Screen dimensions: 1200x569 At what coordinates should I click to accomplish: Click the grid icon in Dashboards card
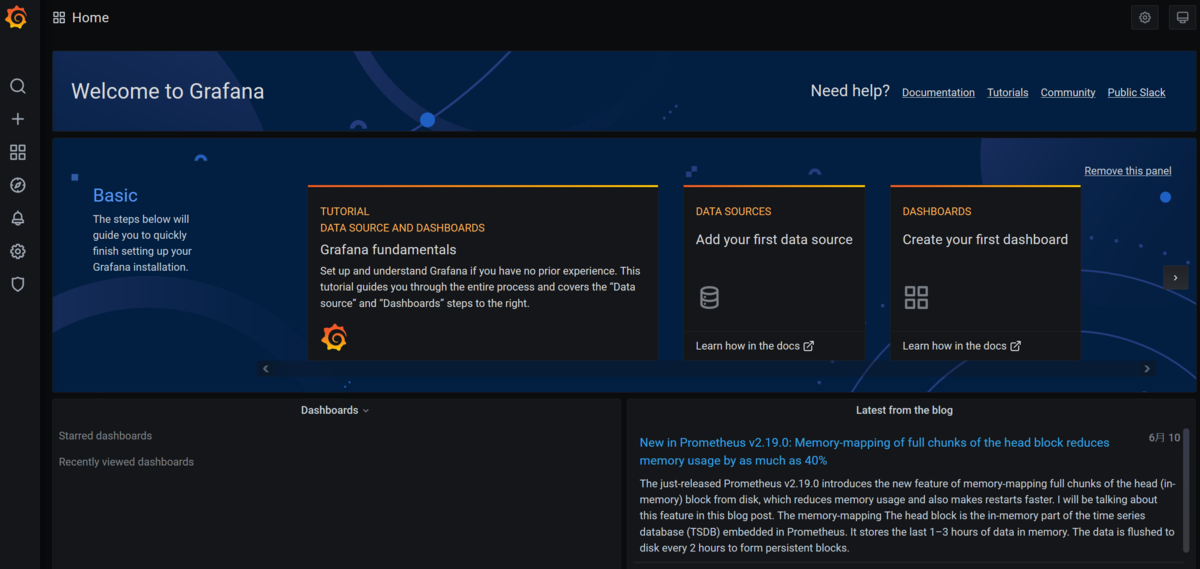tap(916, 297)
